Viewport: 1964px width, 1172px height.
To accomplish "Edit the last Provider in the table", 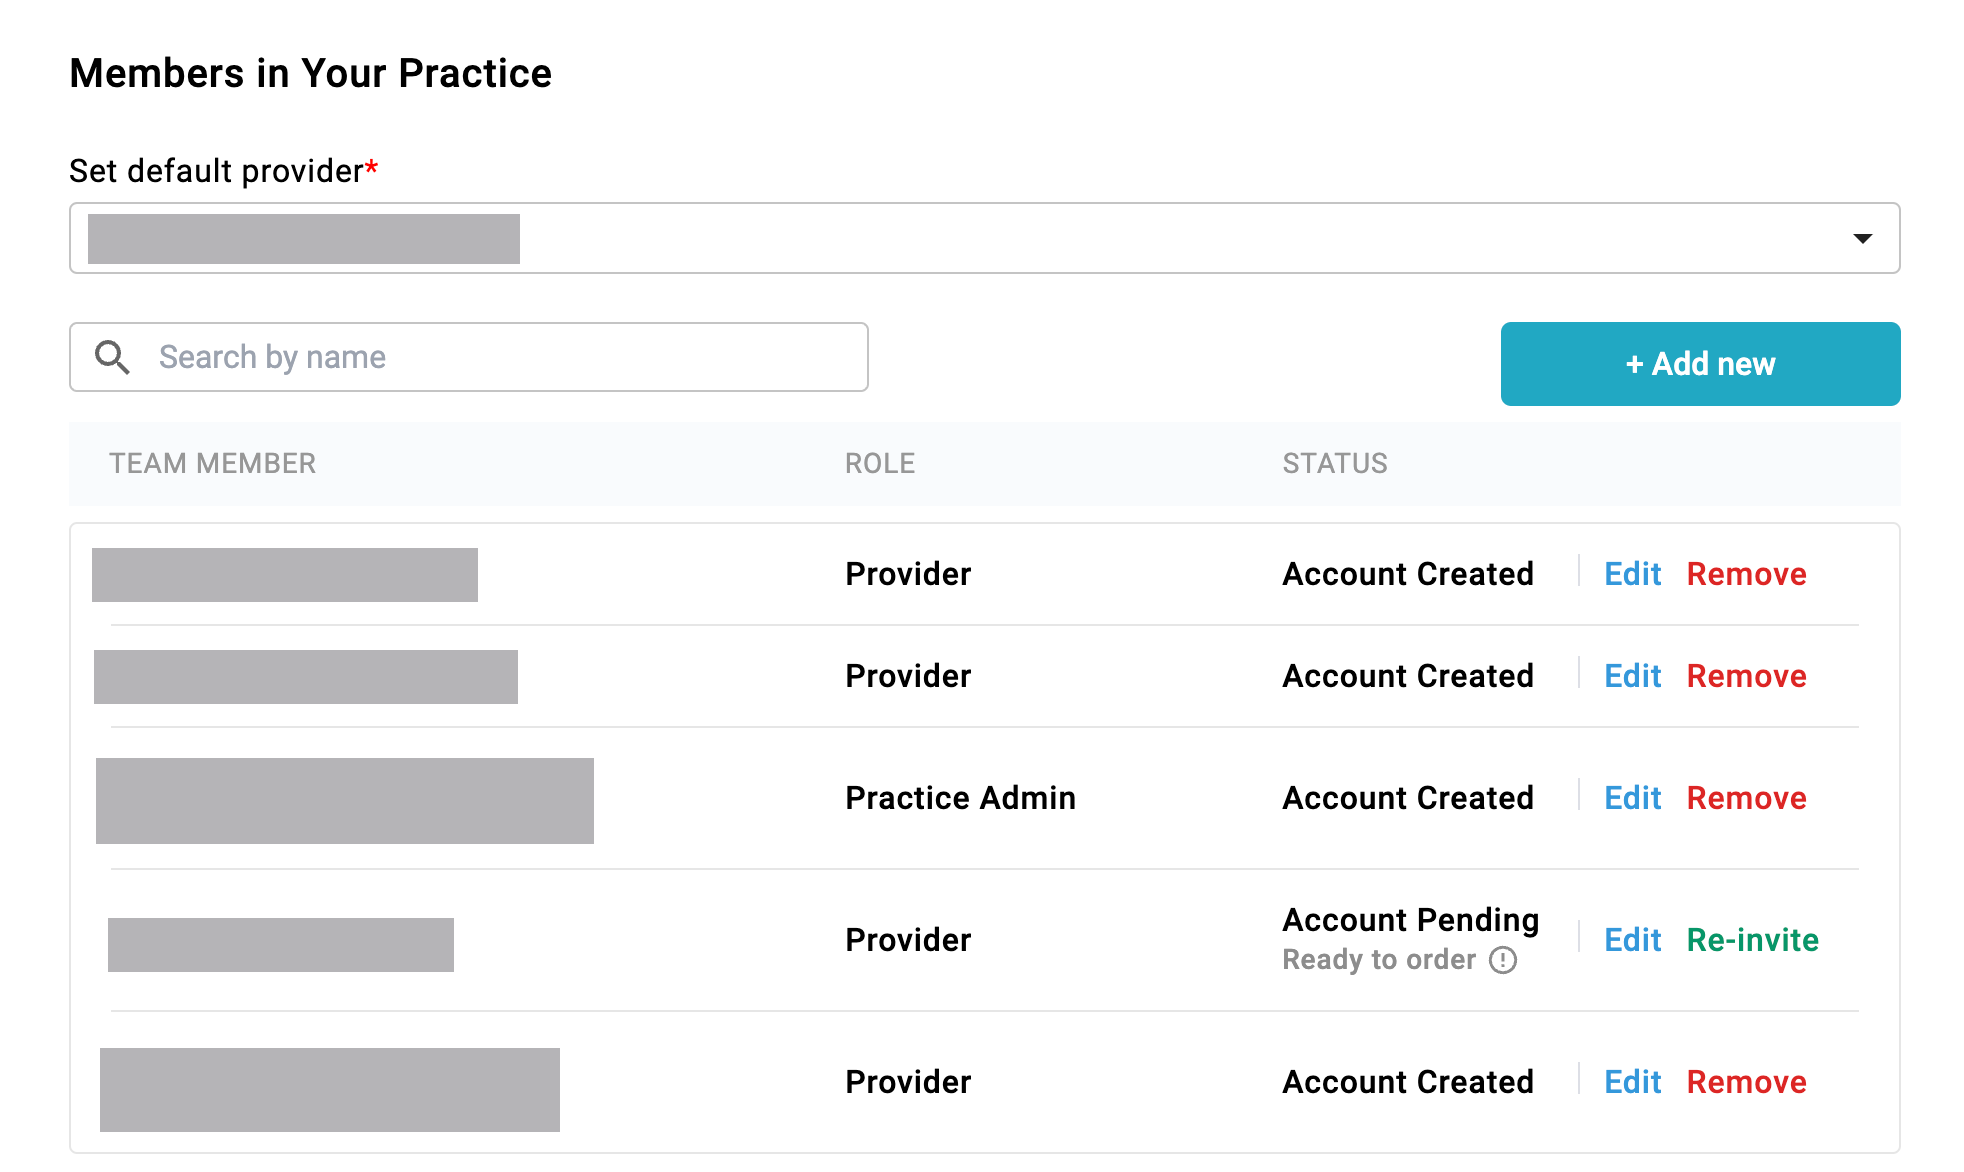I will click(1632, 1081).
